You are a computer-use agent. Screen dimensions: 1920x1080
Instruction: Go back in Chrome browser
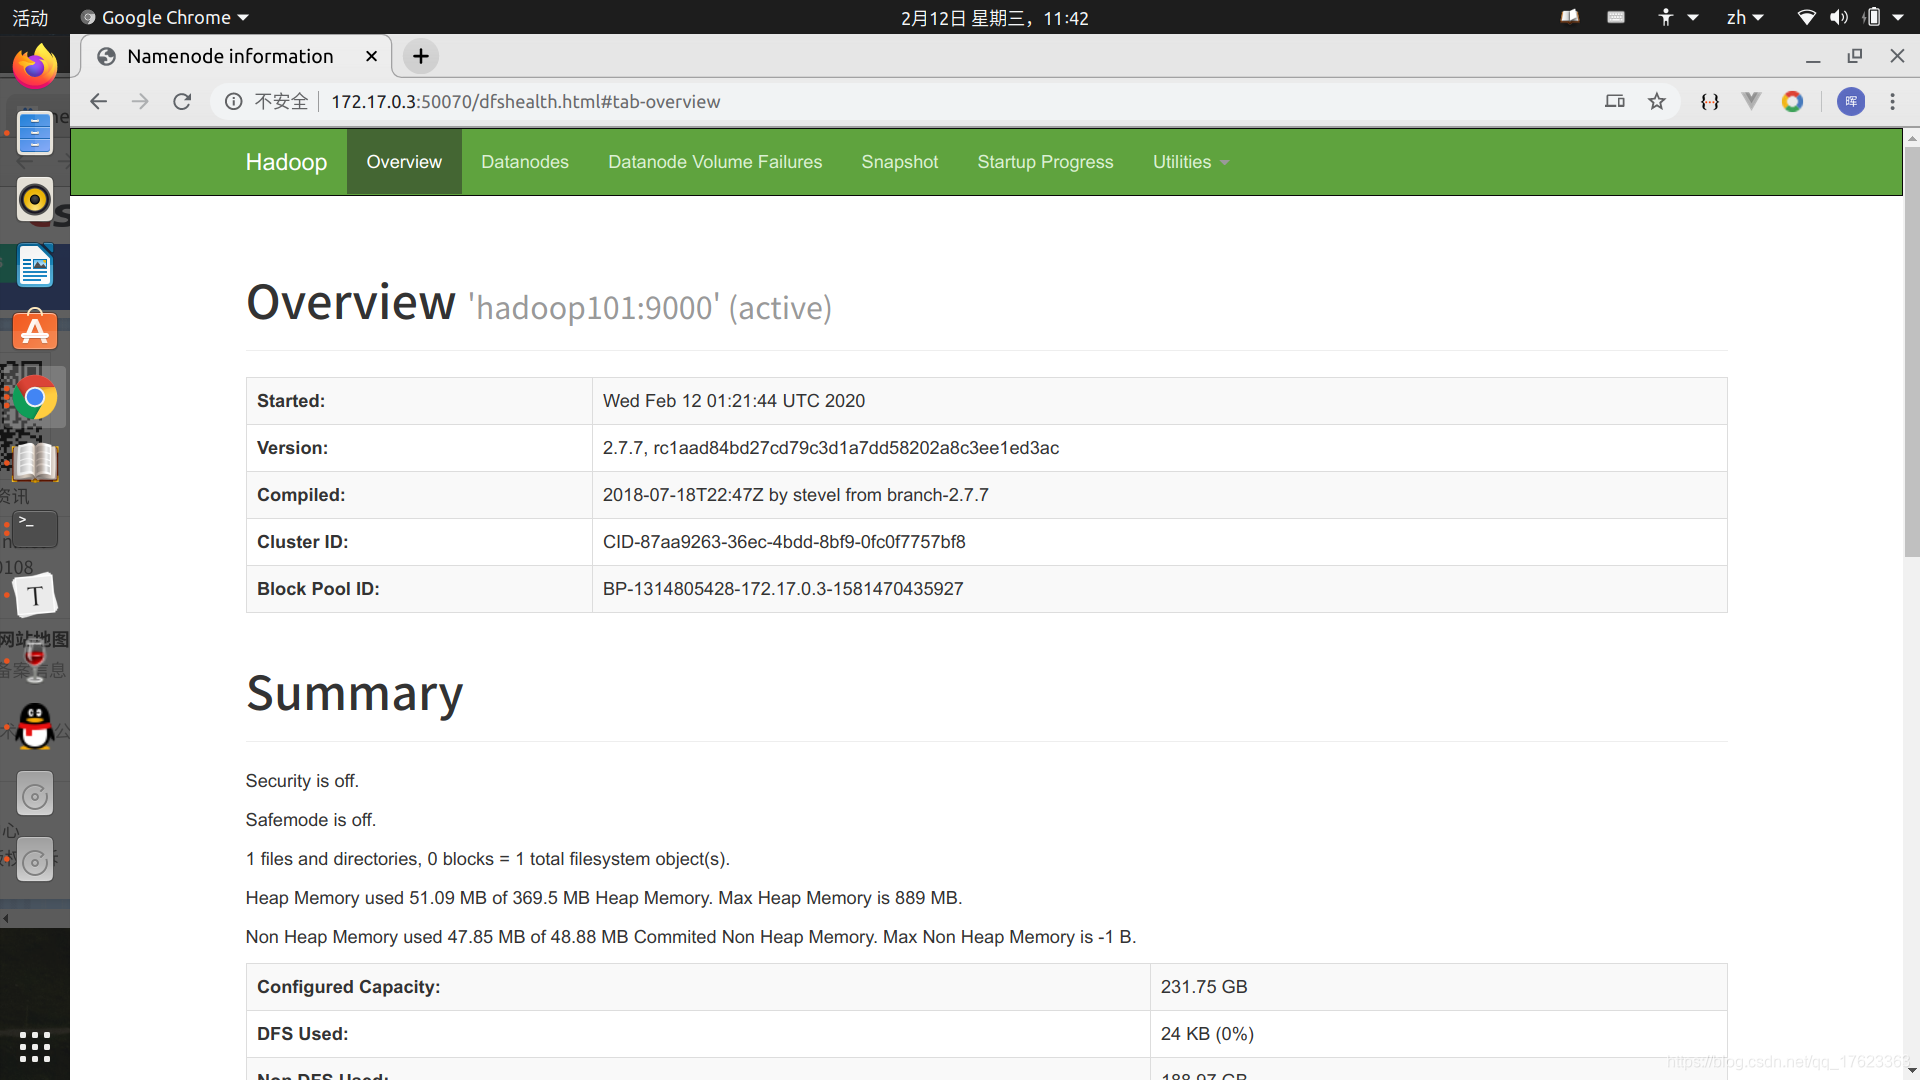(98, 101)
